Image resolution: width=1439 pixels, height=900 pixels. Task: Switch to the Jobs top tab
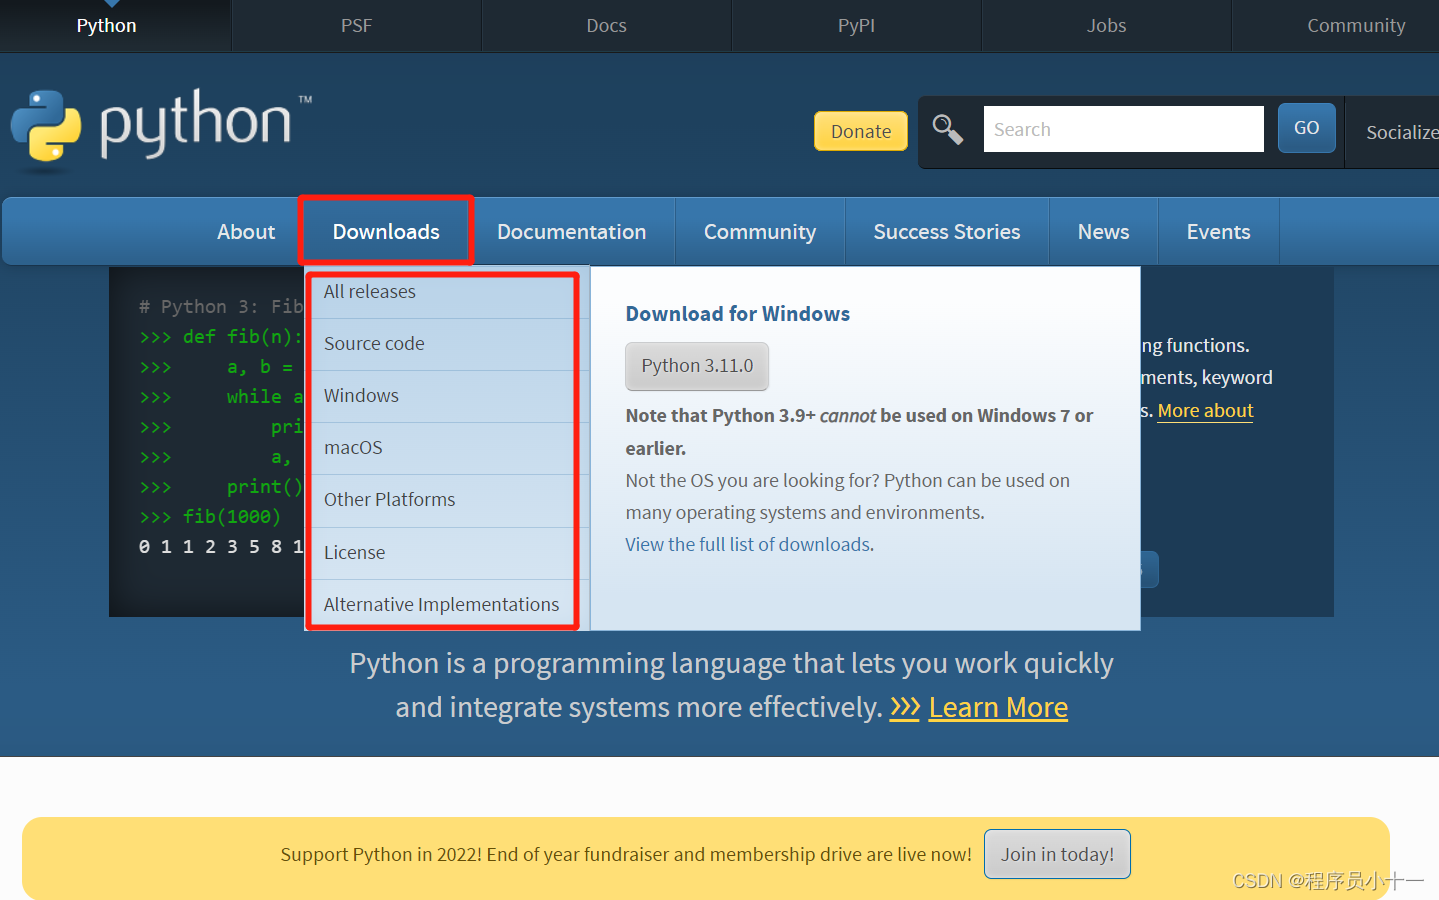(x=1106, y=26)
